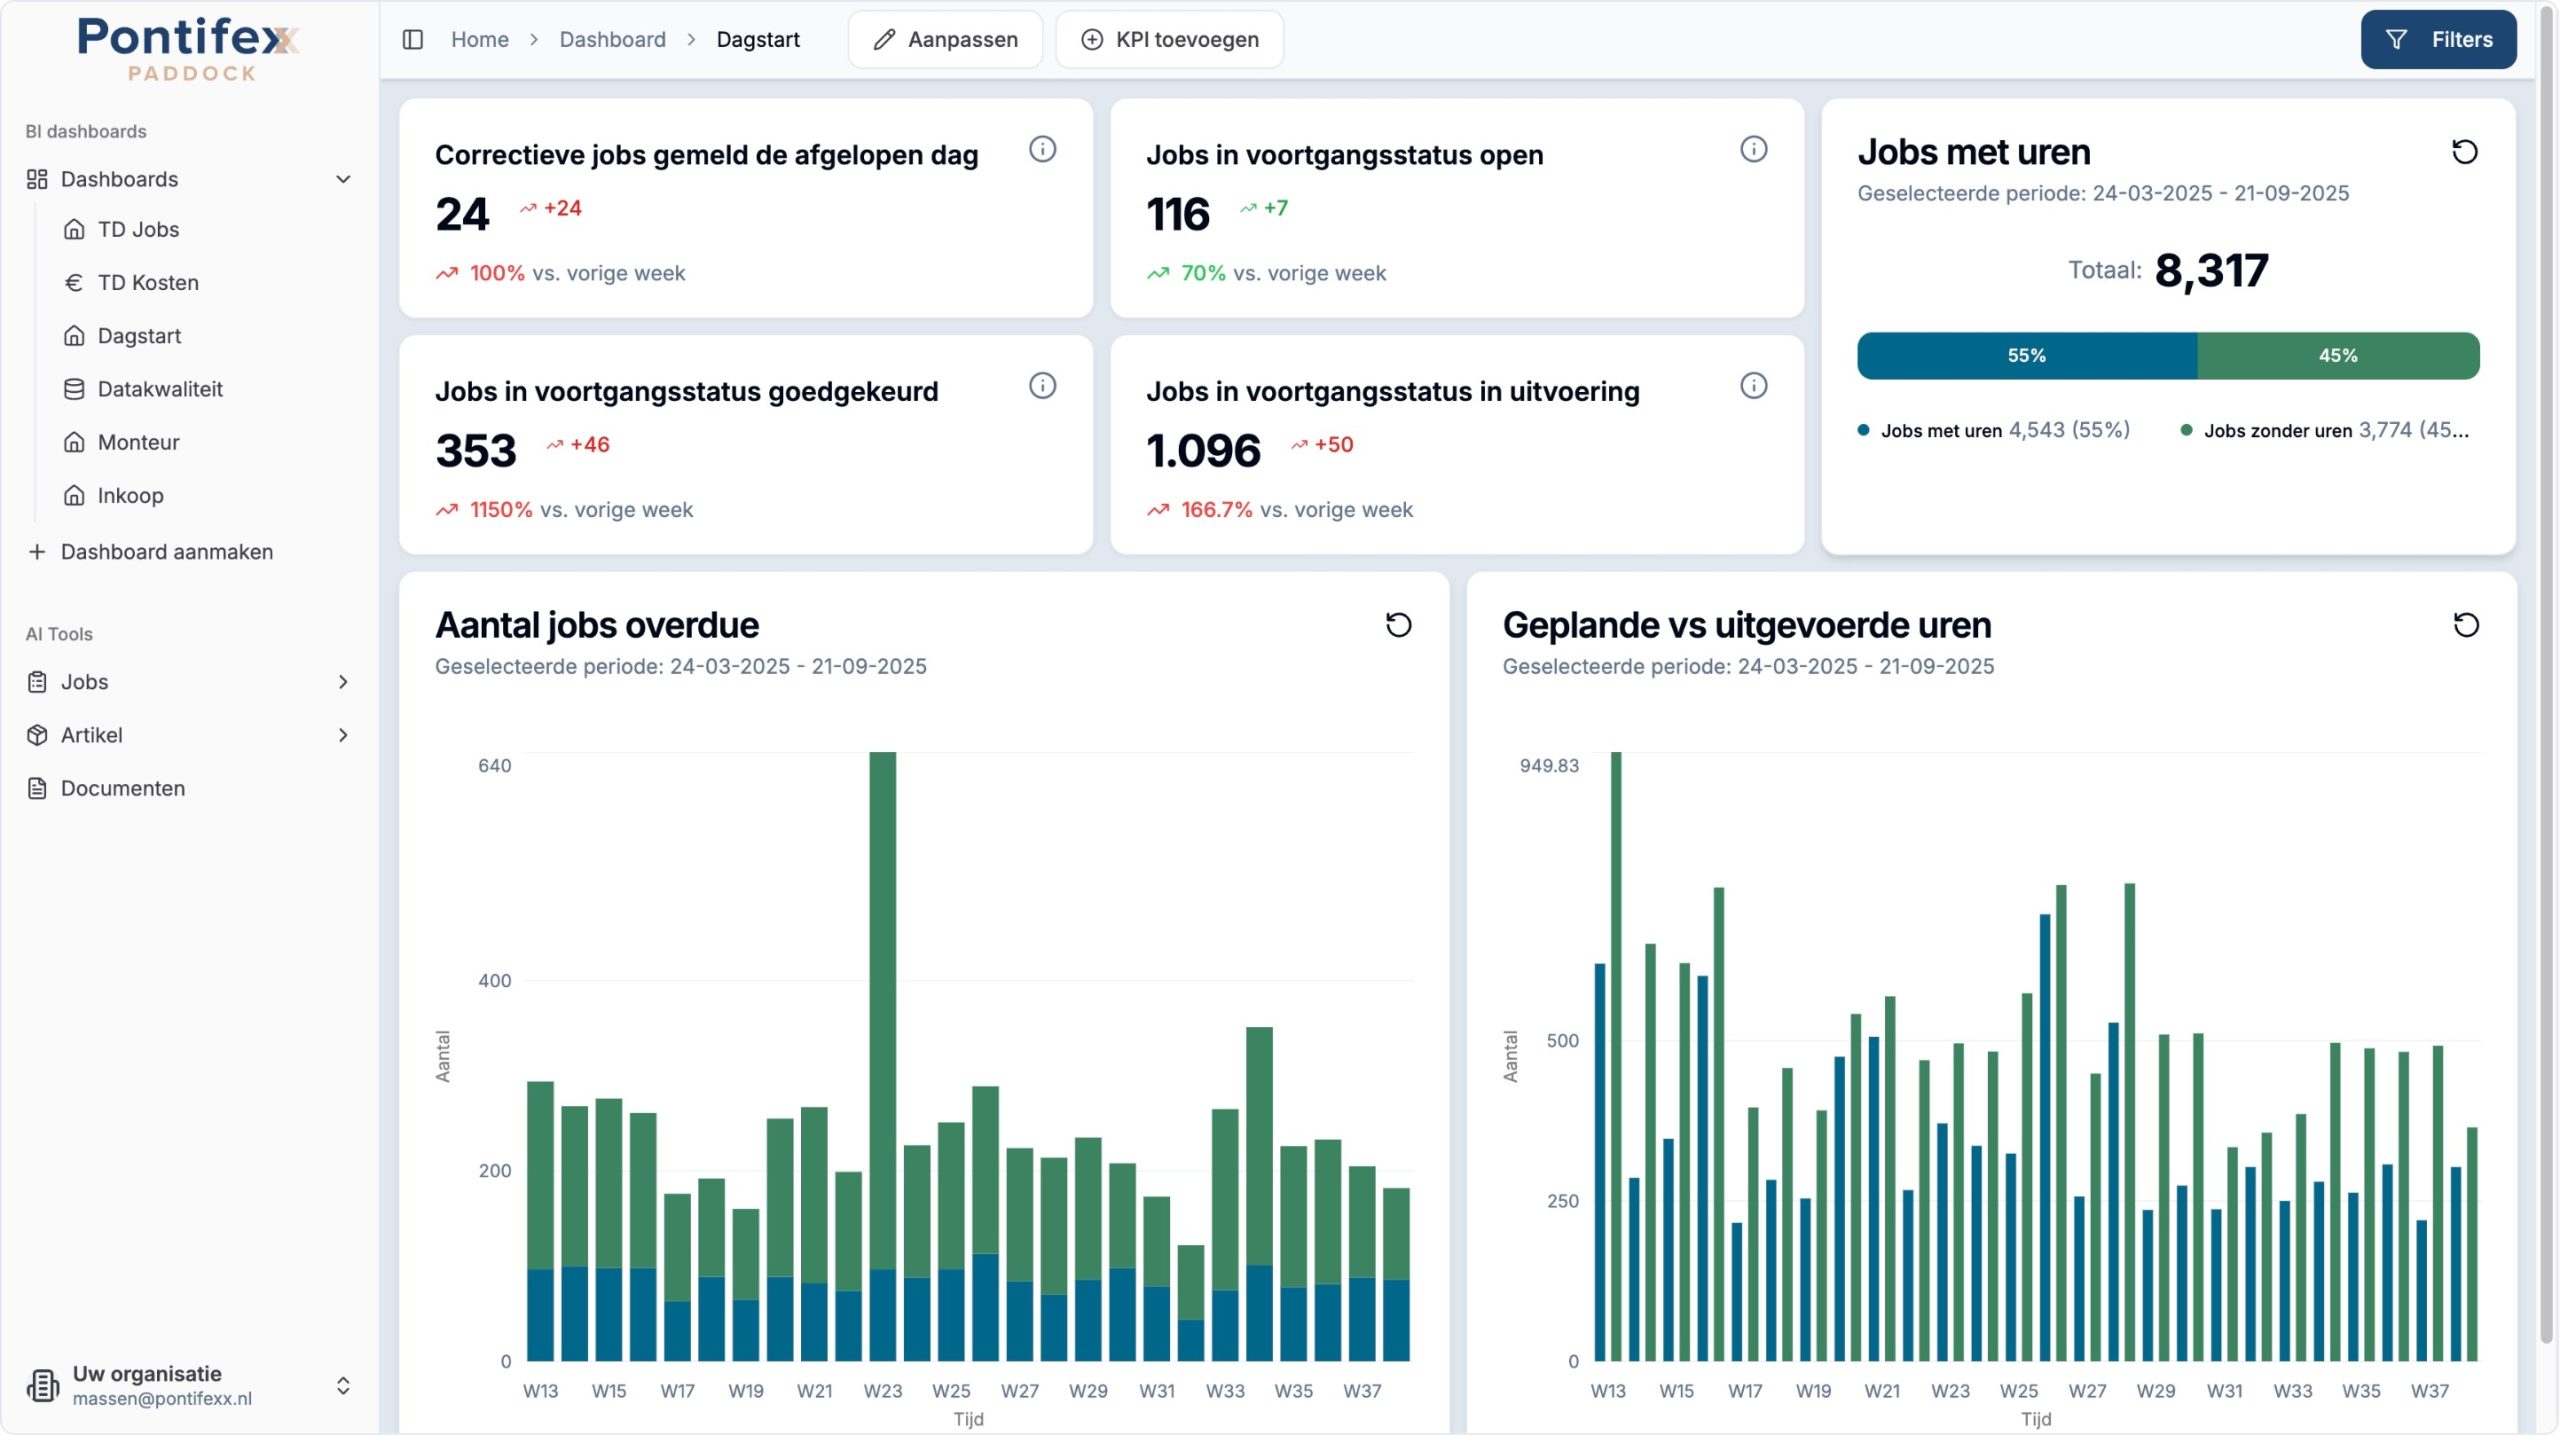
Task: Expand the Artikel submenu arrow
Action: click(x=343, y=735)
